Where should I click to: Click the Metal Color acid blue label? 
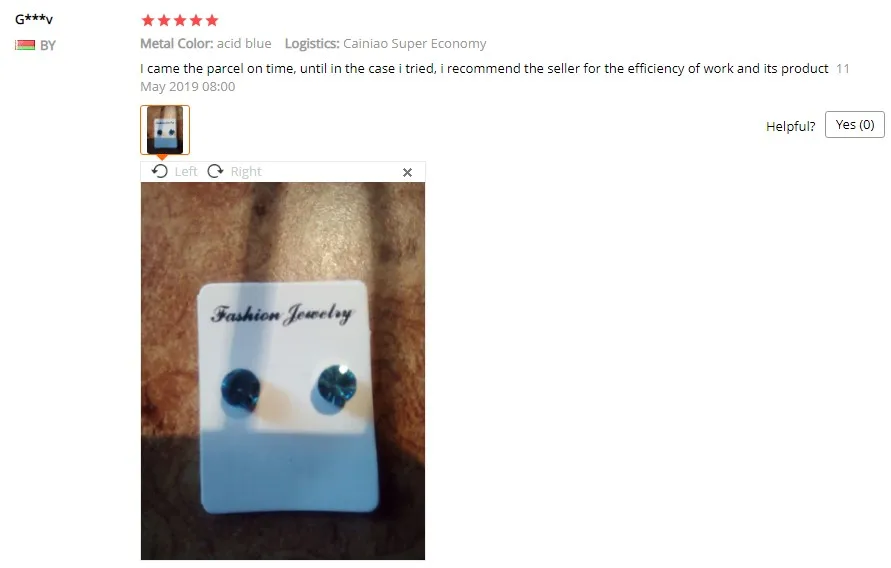click(x=206, y=44)
